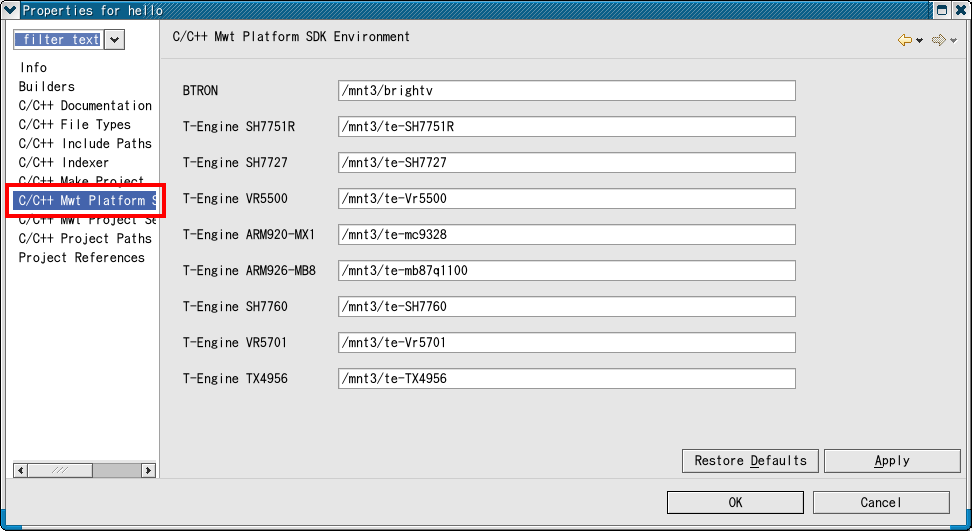Select Info in the properties list
The width and height of the screenshot is (972, 531).
tap(33, 68)
